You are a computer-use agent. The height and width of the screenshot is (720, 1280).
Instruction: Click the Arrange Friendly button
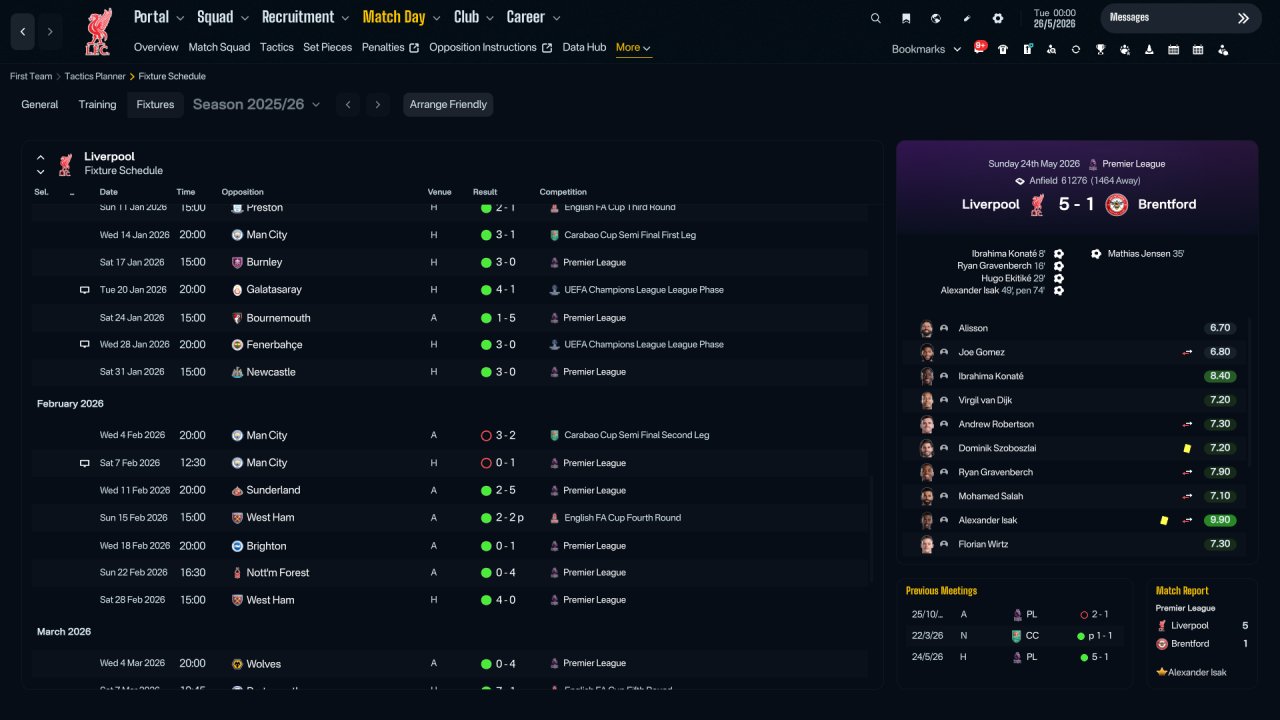(448, 104)
